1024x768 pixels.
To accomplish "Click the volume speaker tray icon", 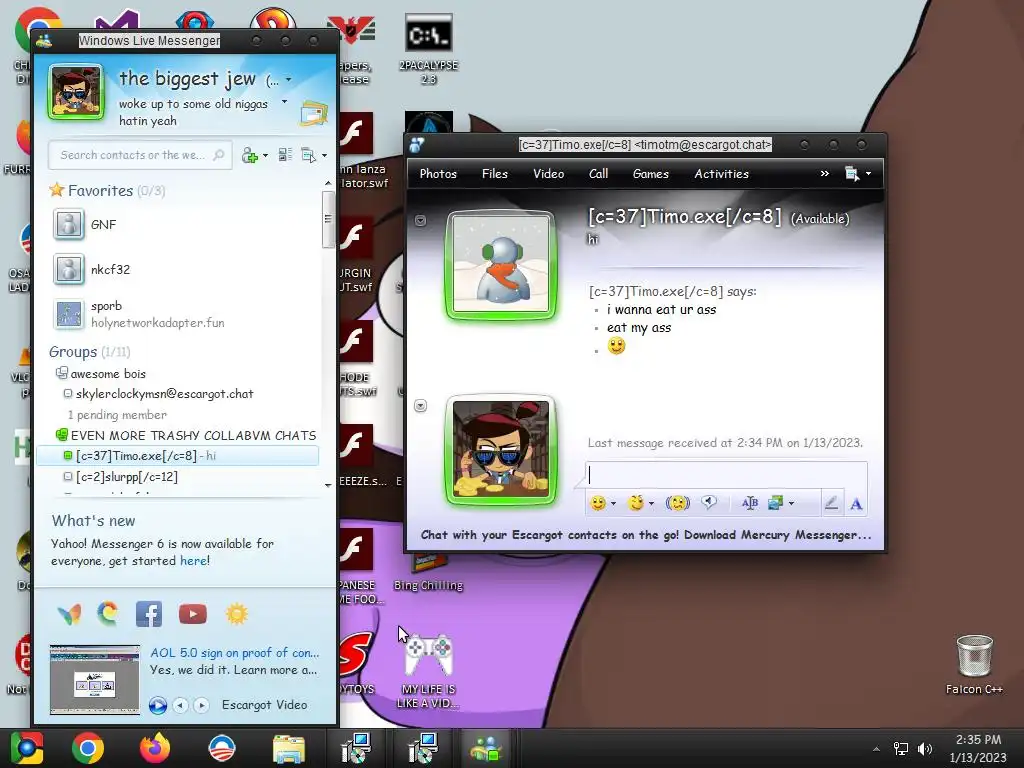I will point(925,749).
